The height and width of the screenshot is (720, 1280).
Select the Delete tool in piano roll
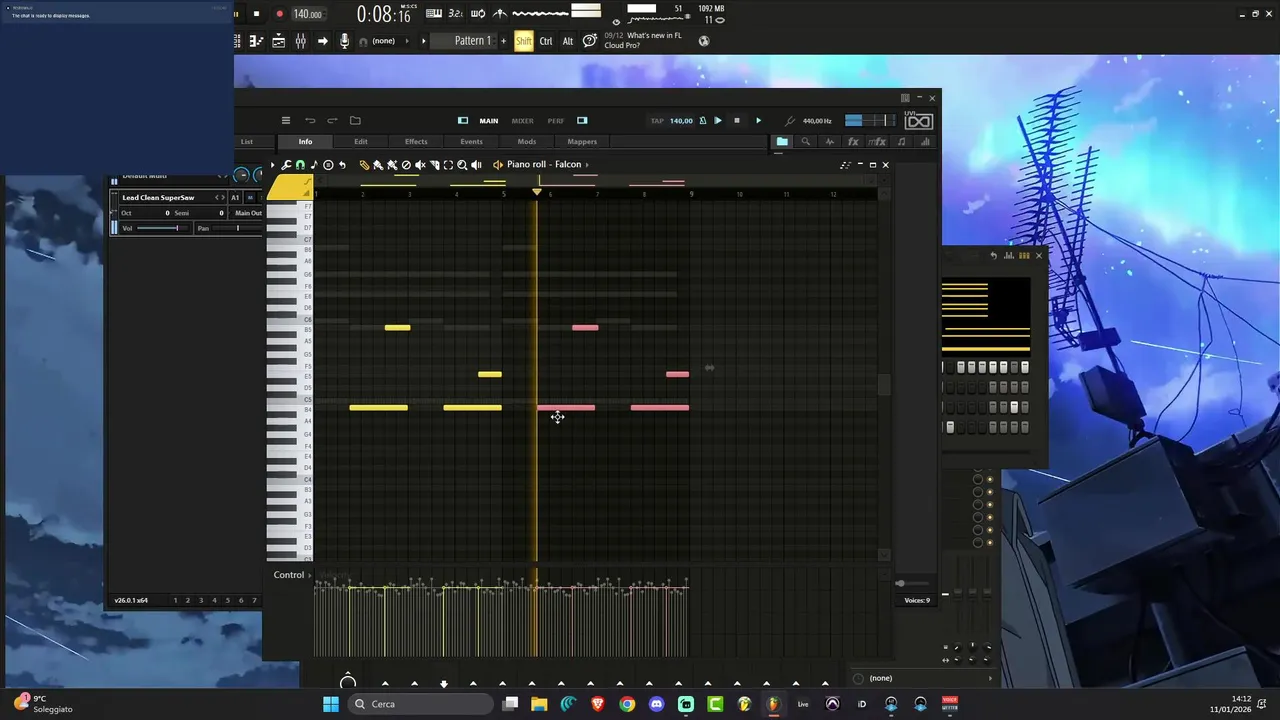[406, 165]
